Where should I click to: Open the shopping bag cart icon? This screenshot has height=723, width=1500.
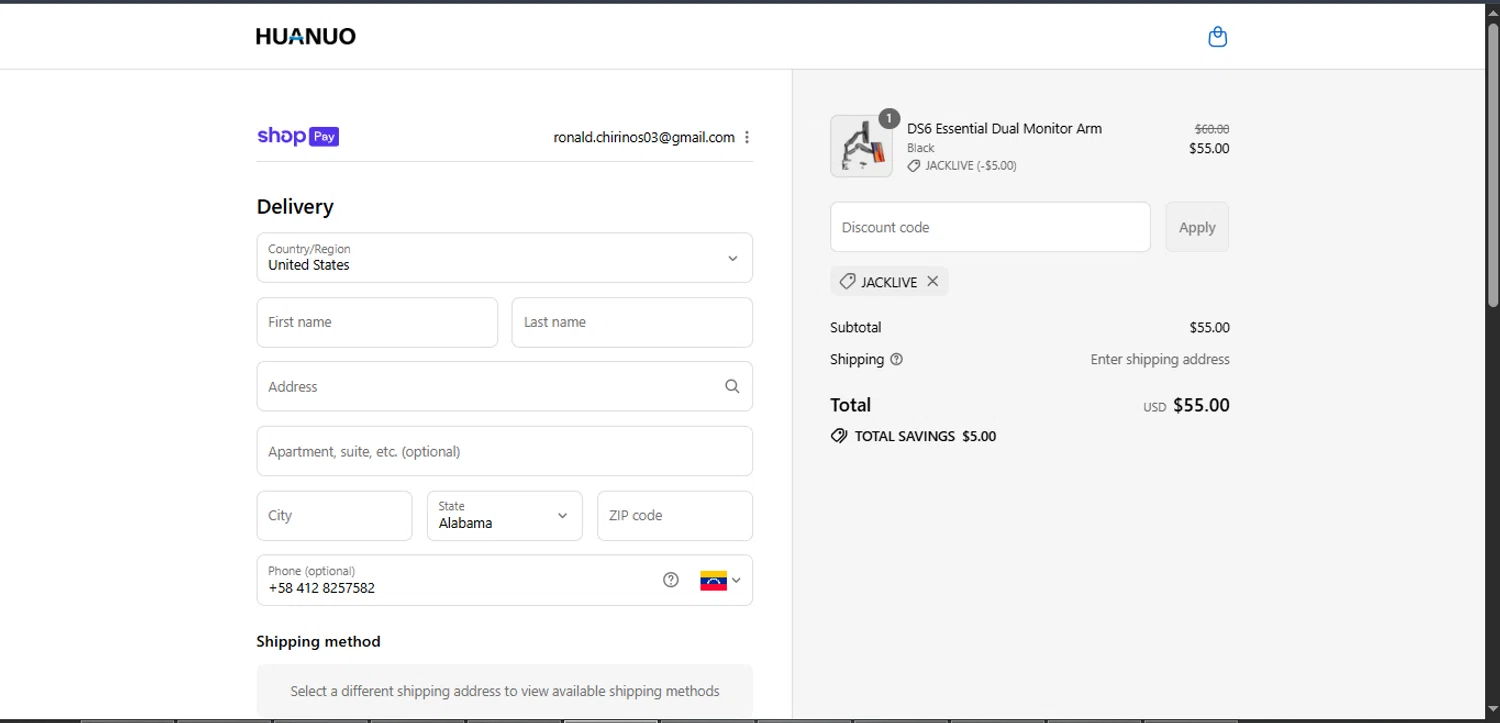[1217, 37]
